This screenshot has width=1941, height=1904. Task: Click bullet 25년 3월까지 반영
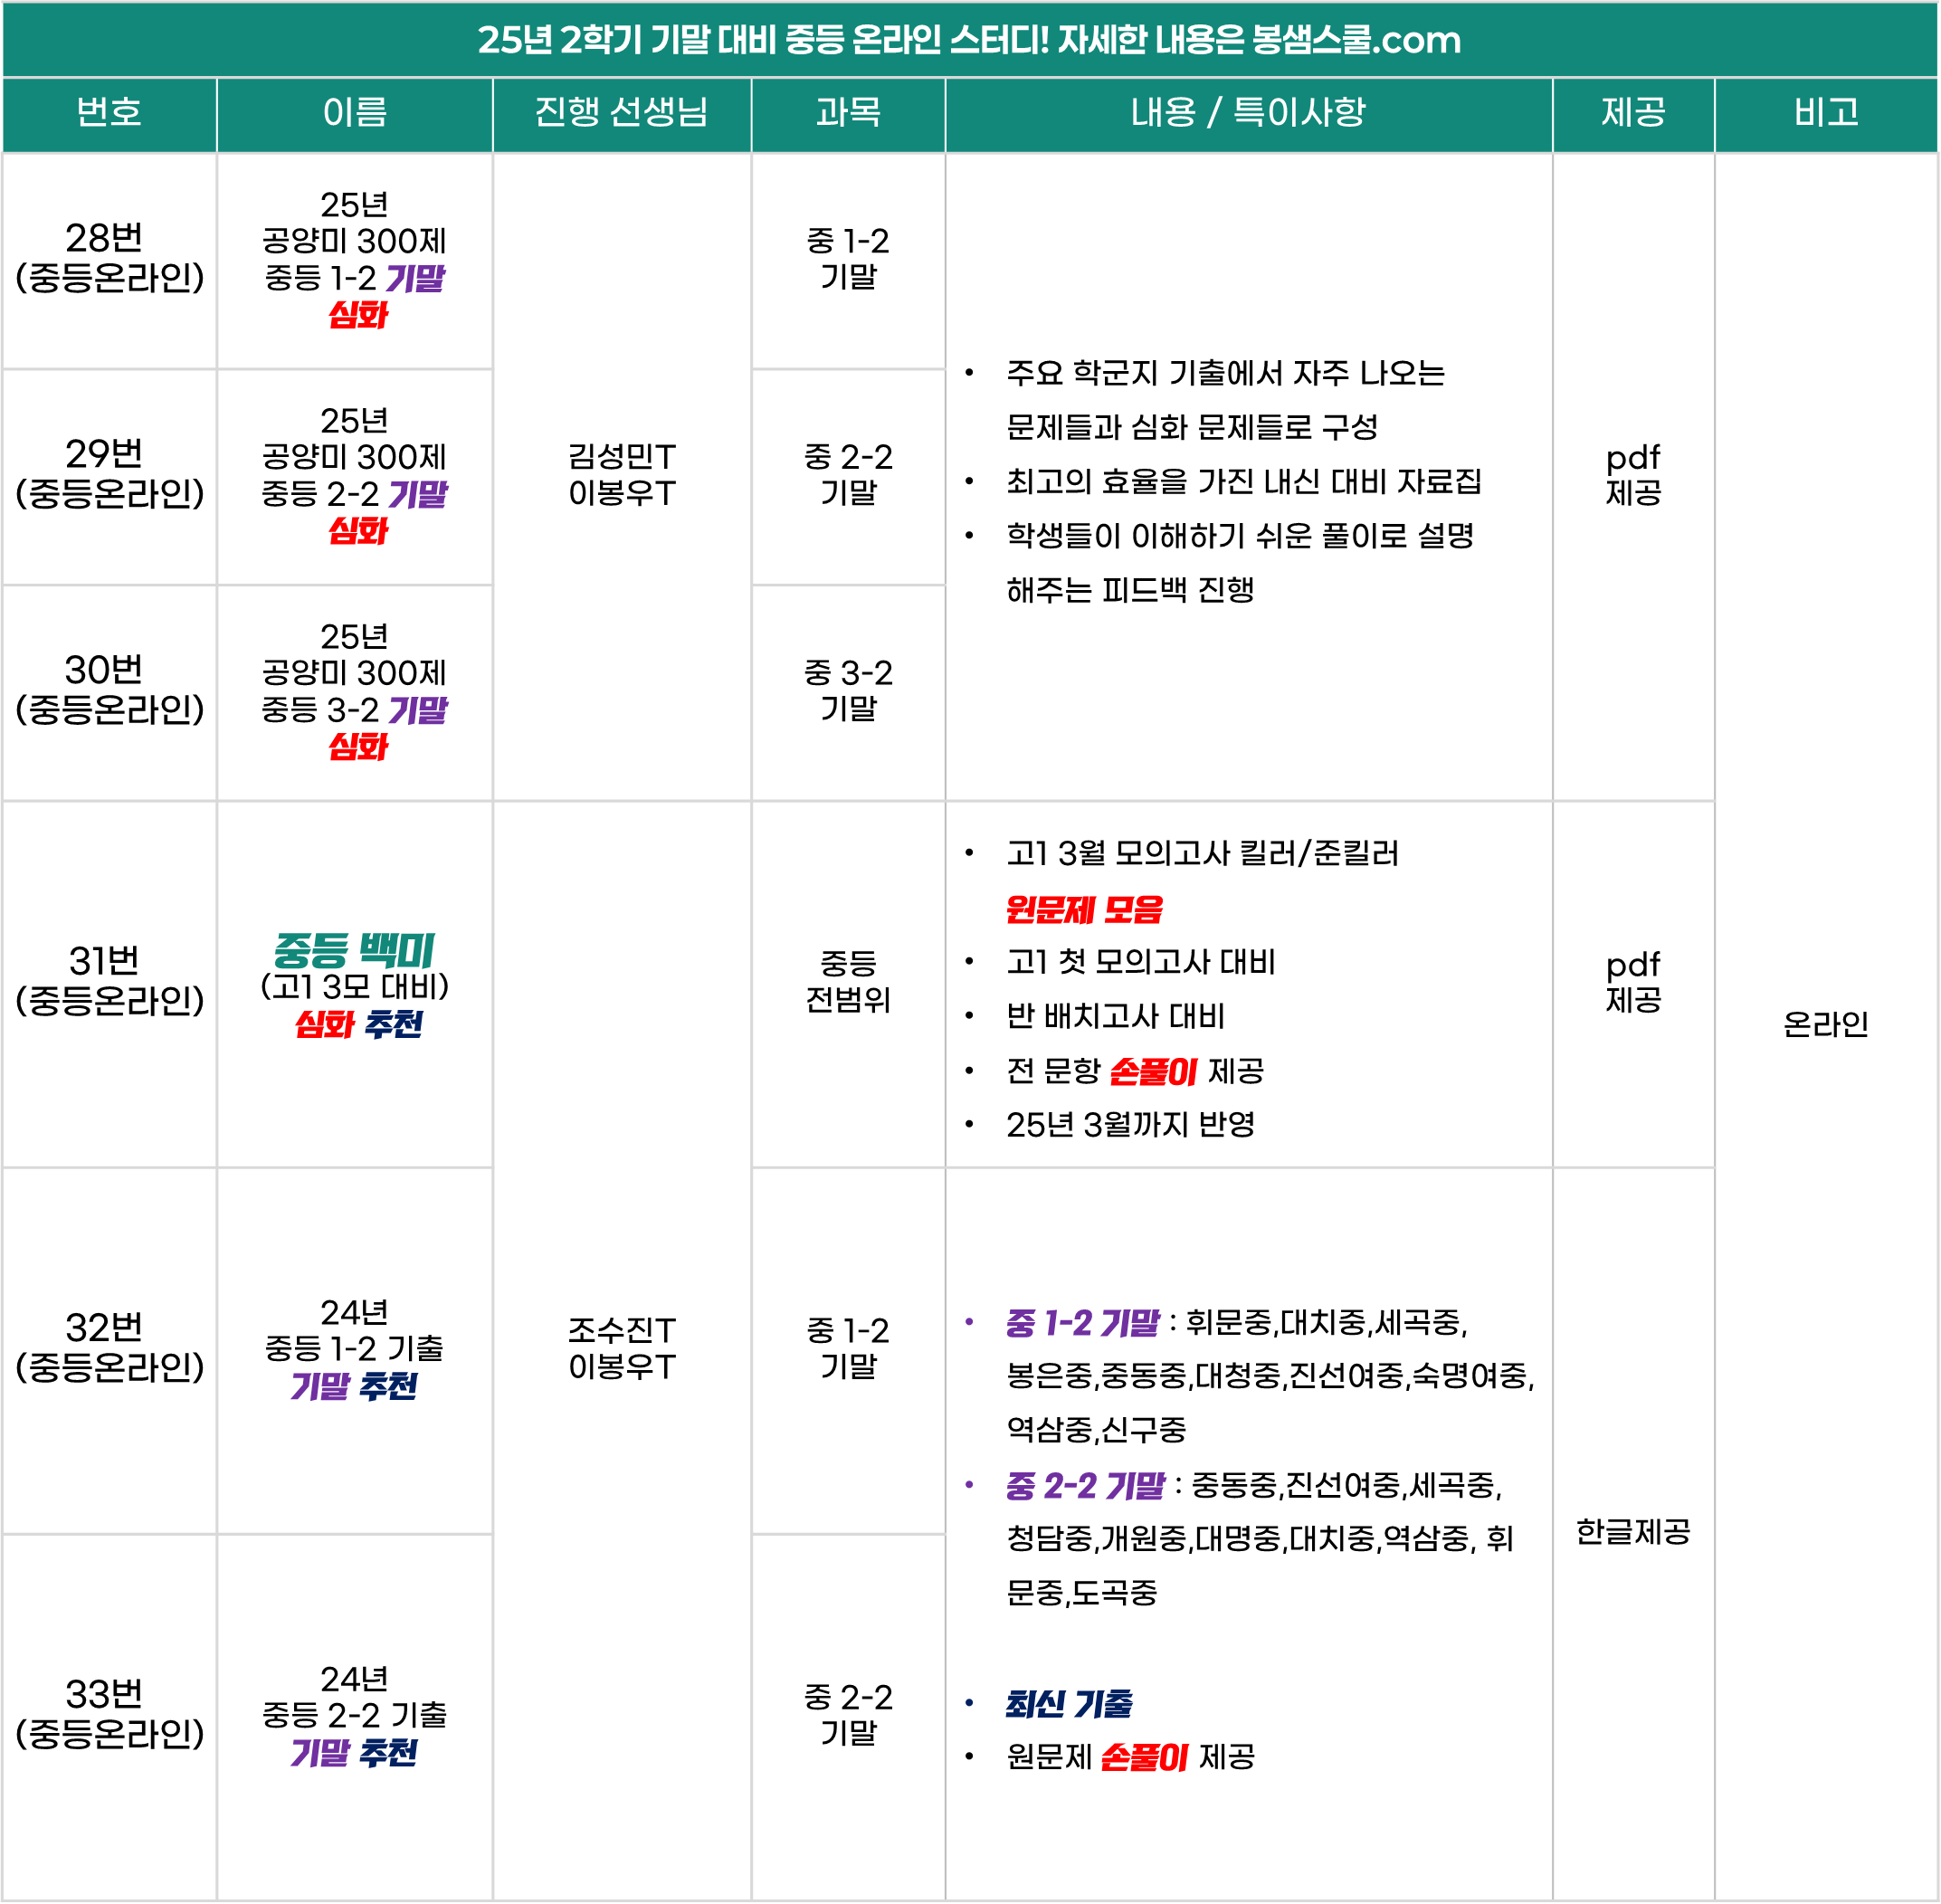pos(1131,1125)
